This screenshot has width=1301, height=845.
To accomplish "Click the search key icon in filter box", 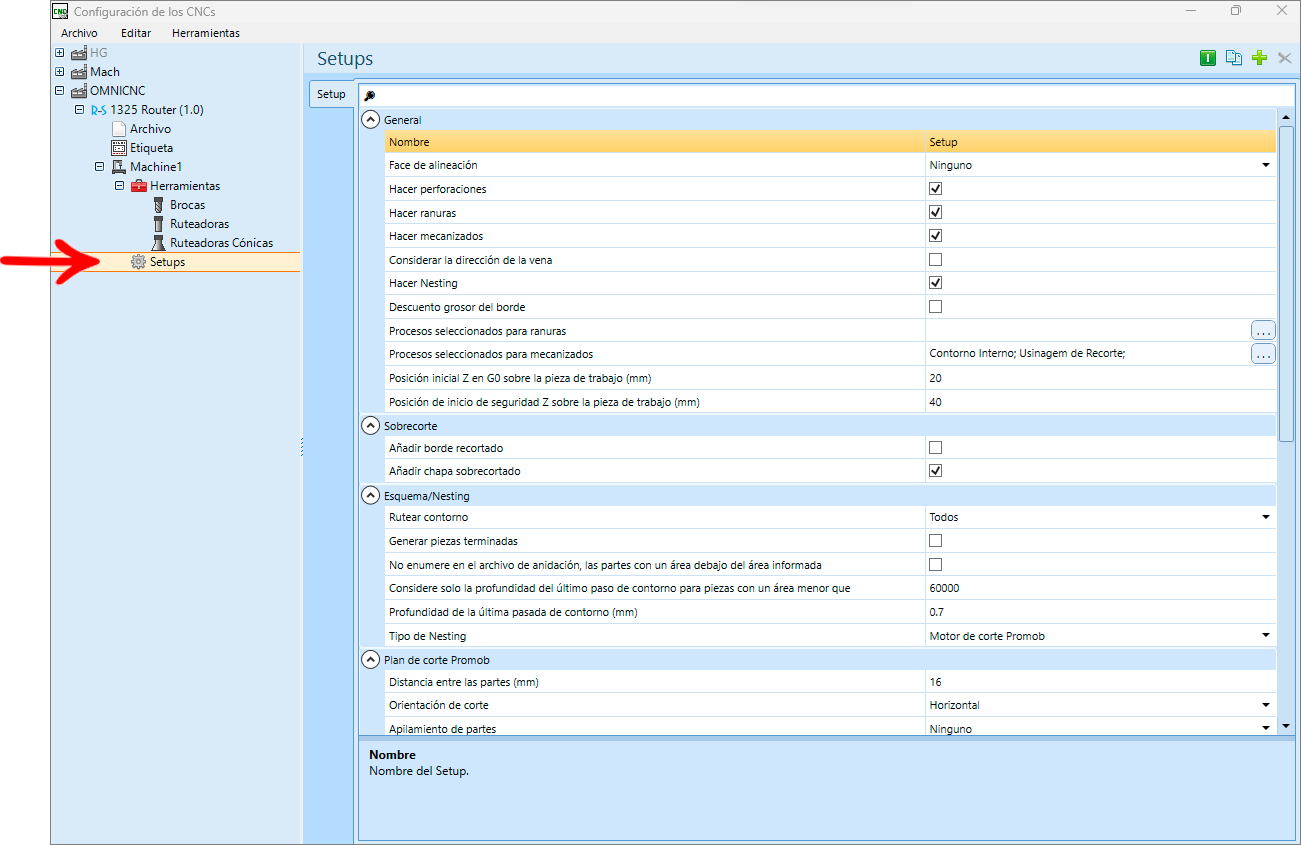I will coord(369,95).
